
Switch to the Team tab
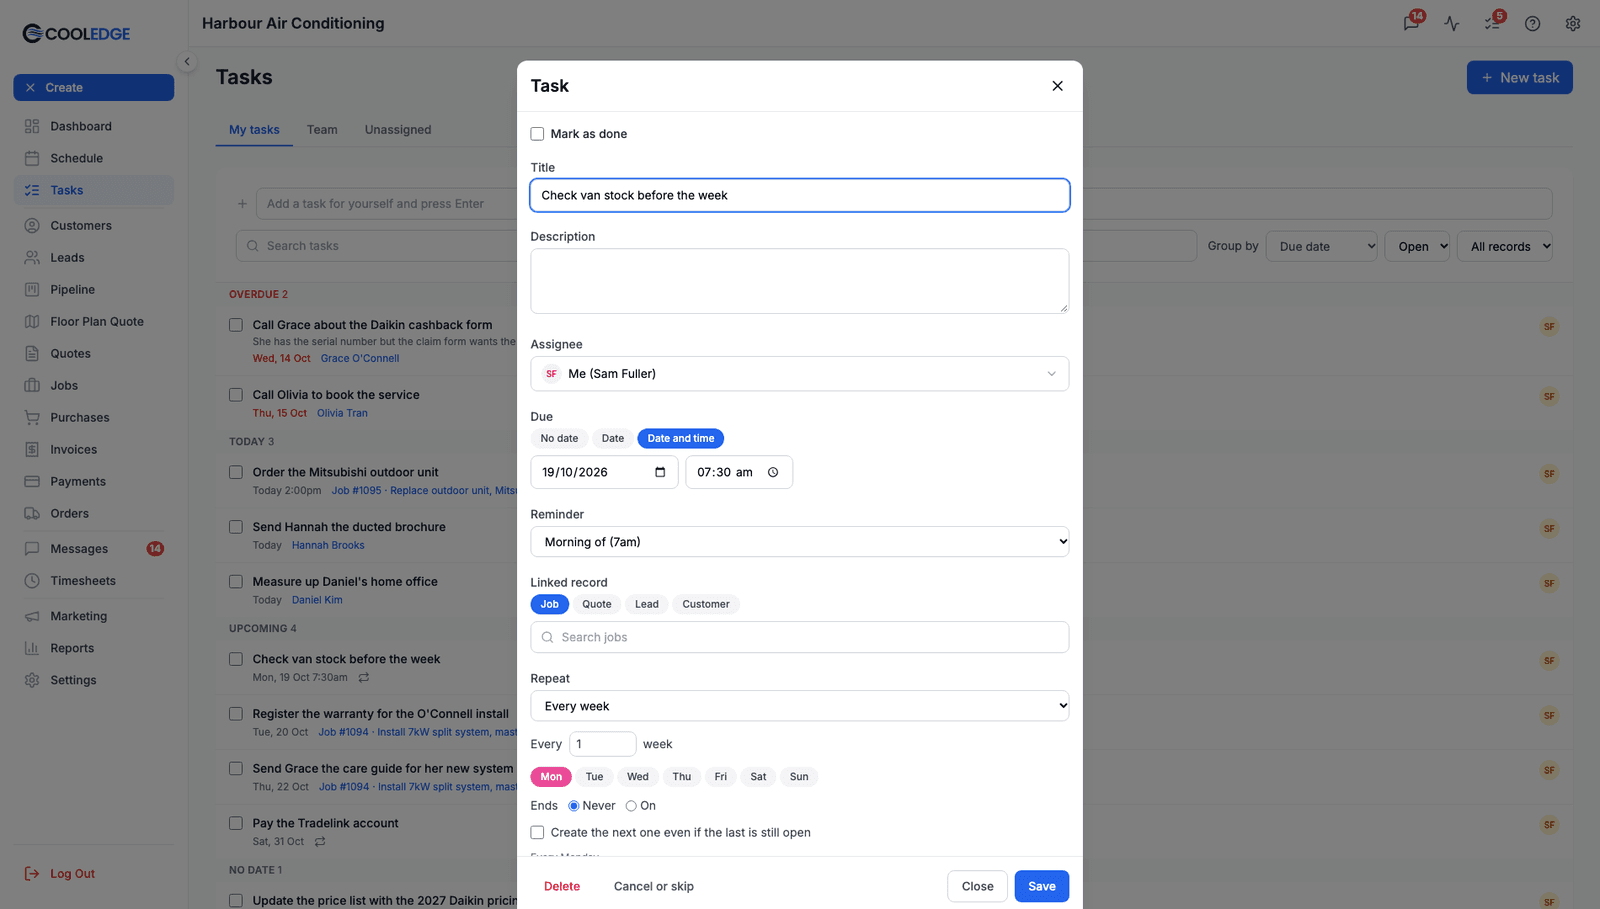pyautogui.click(x=322, y=130)
